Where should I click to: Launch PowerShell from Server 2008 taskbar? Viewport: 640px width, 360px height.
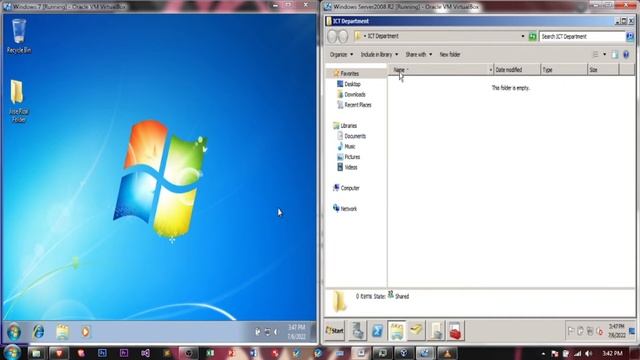point(378,331)
